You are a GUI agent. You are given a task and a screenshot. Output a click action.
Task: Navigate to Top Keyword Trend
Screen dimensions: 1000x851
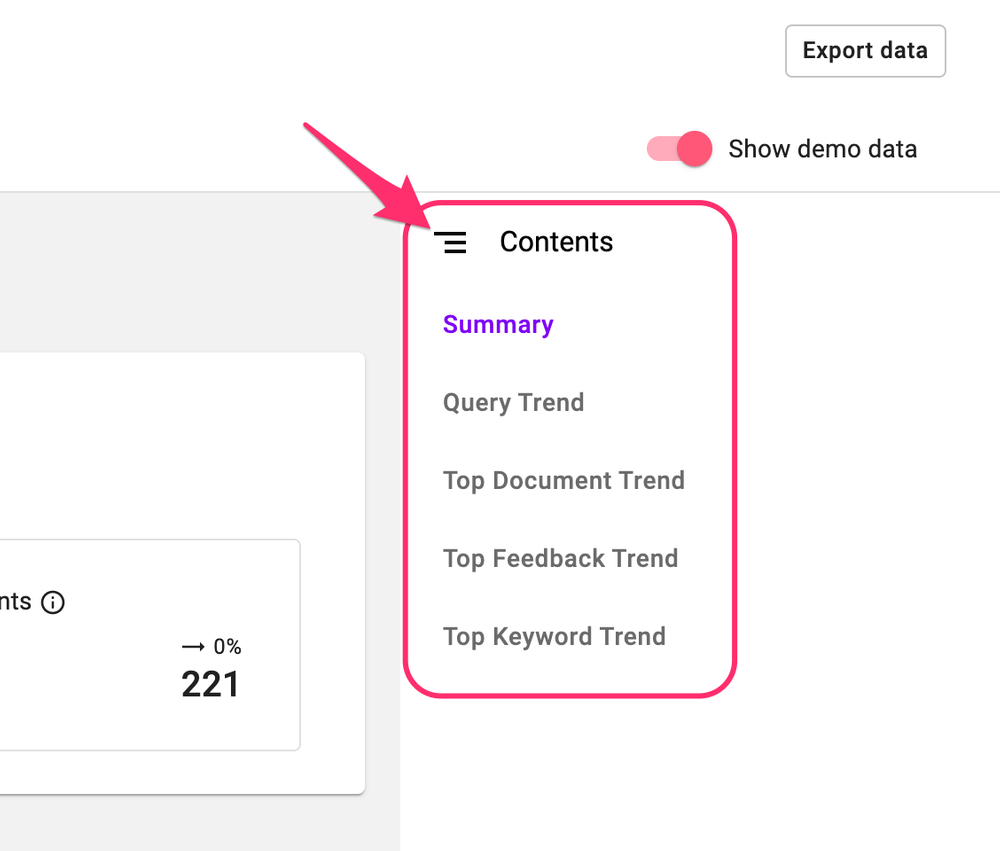[554, 636]
